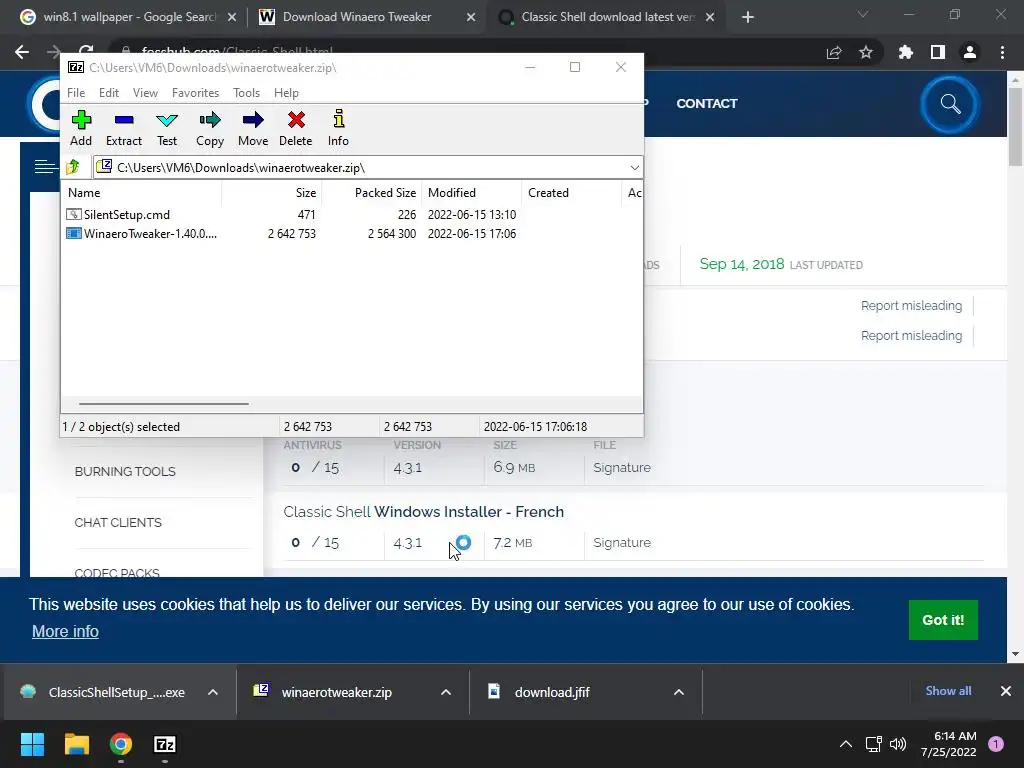The width and height of the screenshot is (1024, 768).
Task: Open the Edit menu in 7-Zip
Action: tap(108, 93)
